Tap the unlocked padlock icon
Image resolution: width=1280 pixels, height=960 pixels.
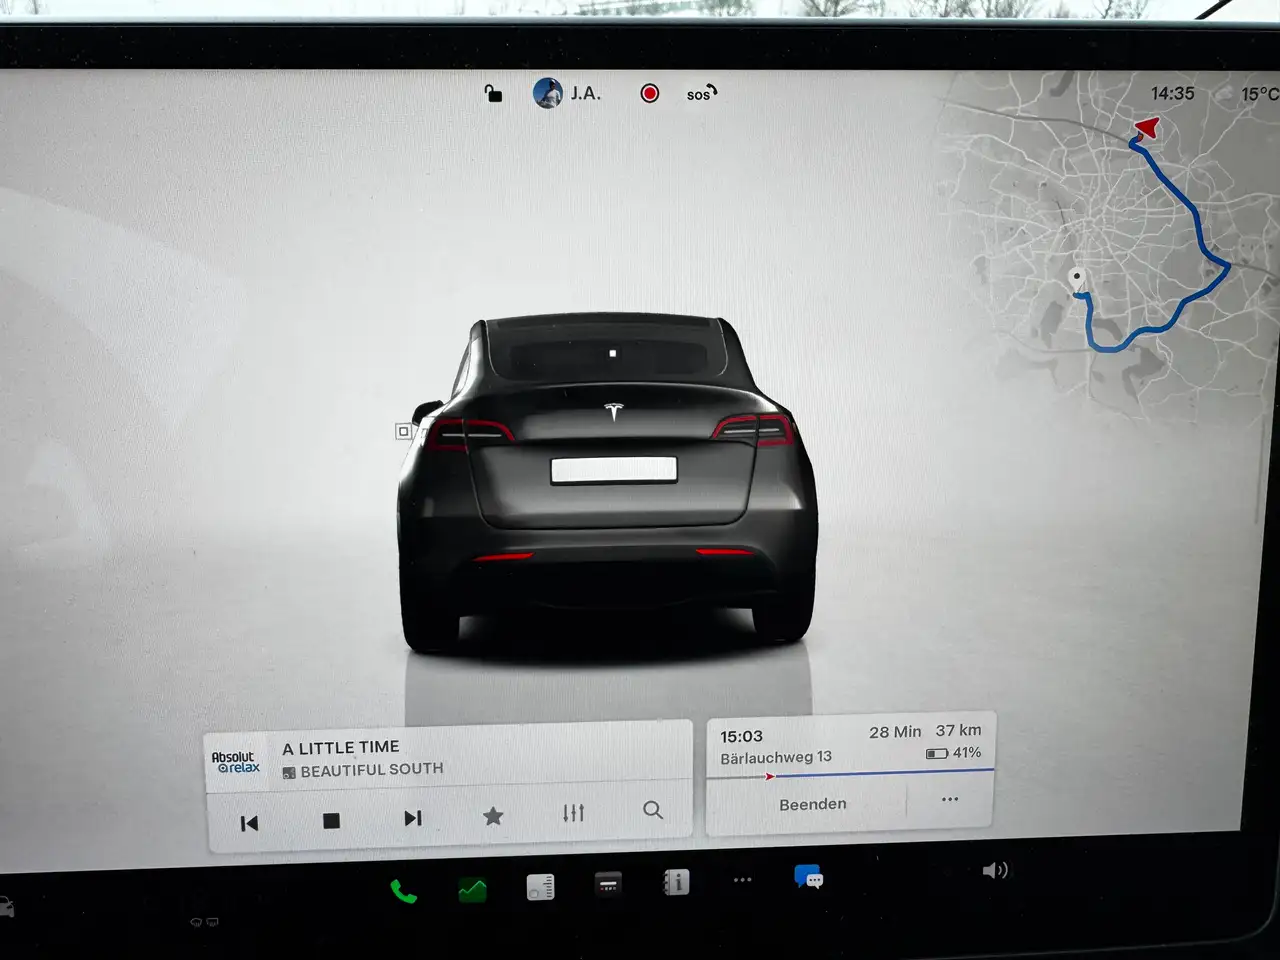point(492,94)
